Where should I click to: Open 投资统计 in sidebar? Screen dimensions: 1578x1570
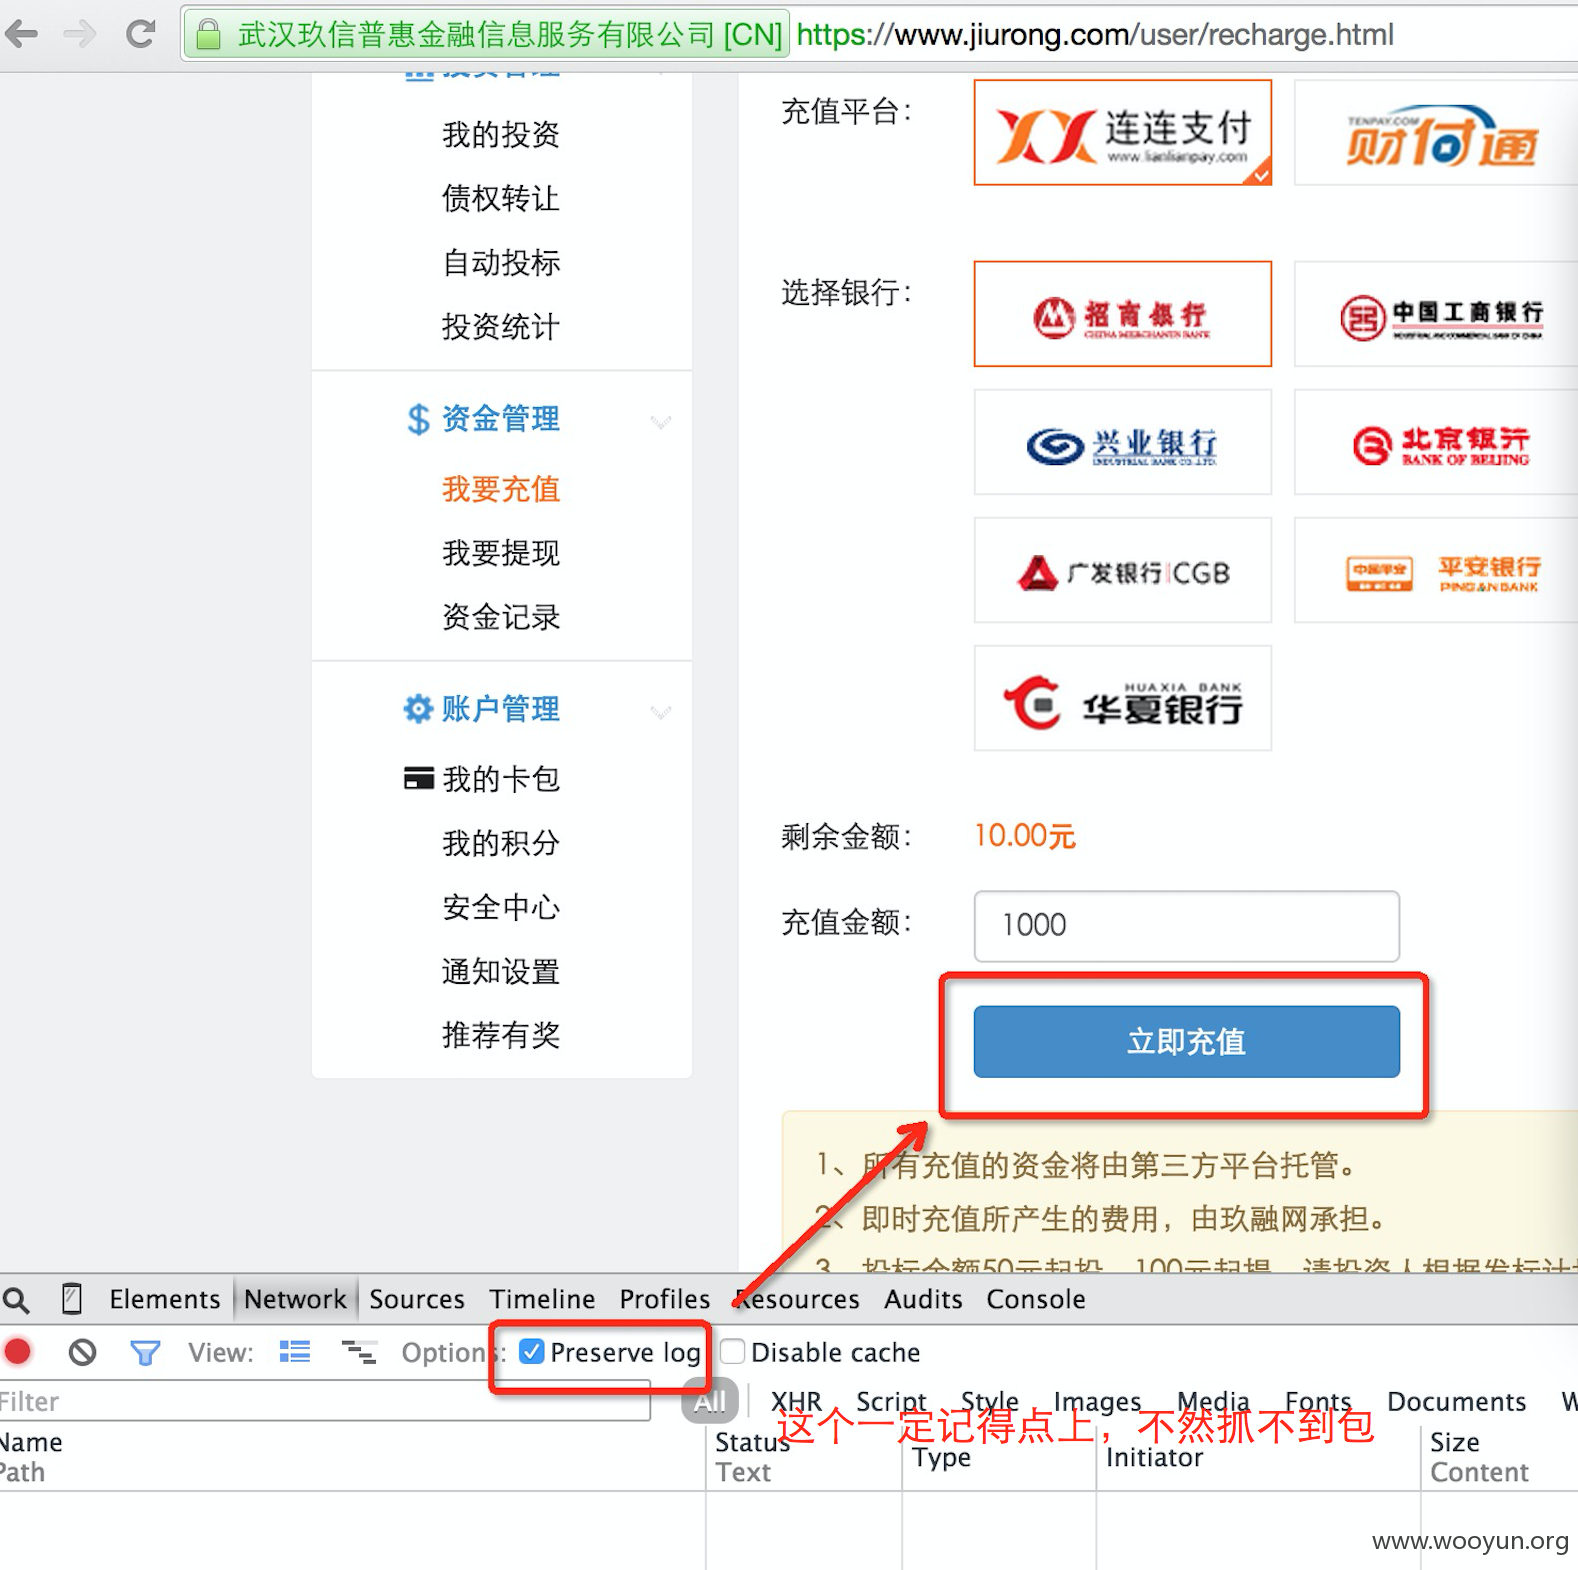coord(501,326)
